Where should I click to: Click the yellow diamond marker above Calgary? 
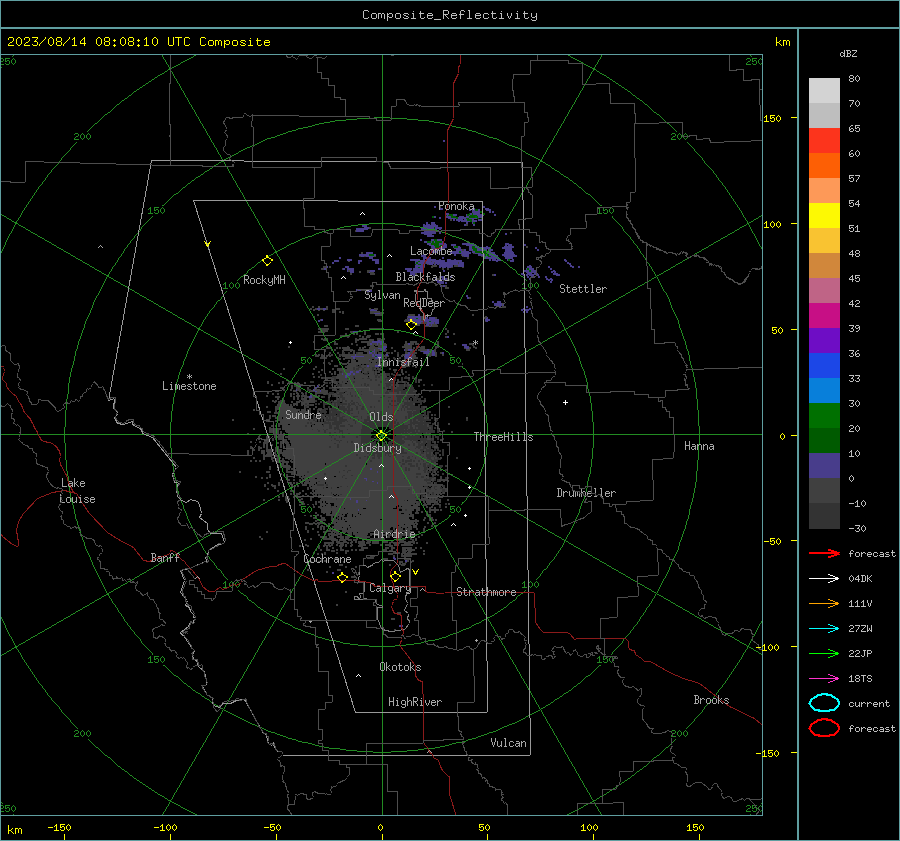click(395, 576)
